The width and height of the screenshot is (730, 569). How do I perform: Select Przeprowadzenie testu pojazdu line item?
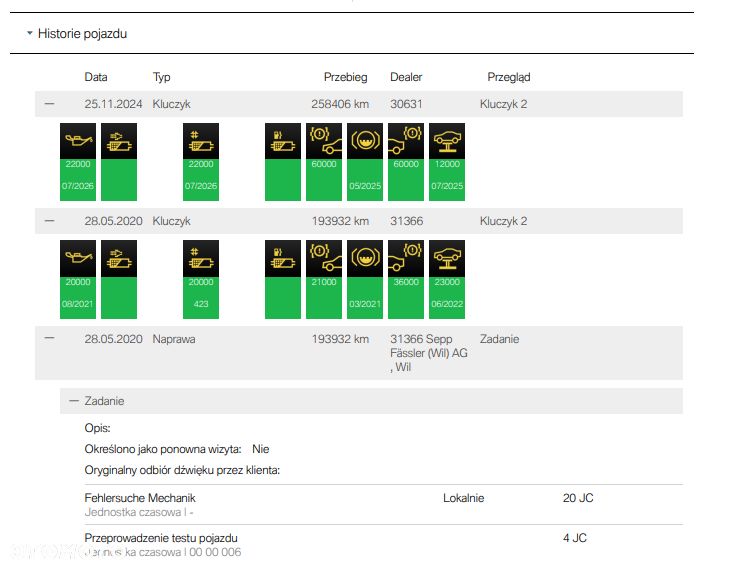[x=161, y=538]
